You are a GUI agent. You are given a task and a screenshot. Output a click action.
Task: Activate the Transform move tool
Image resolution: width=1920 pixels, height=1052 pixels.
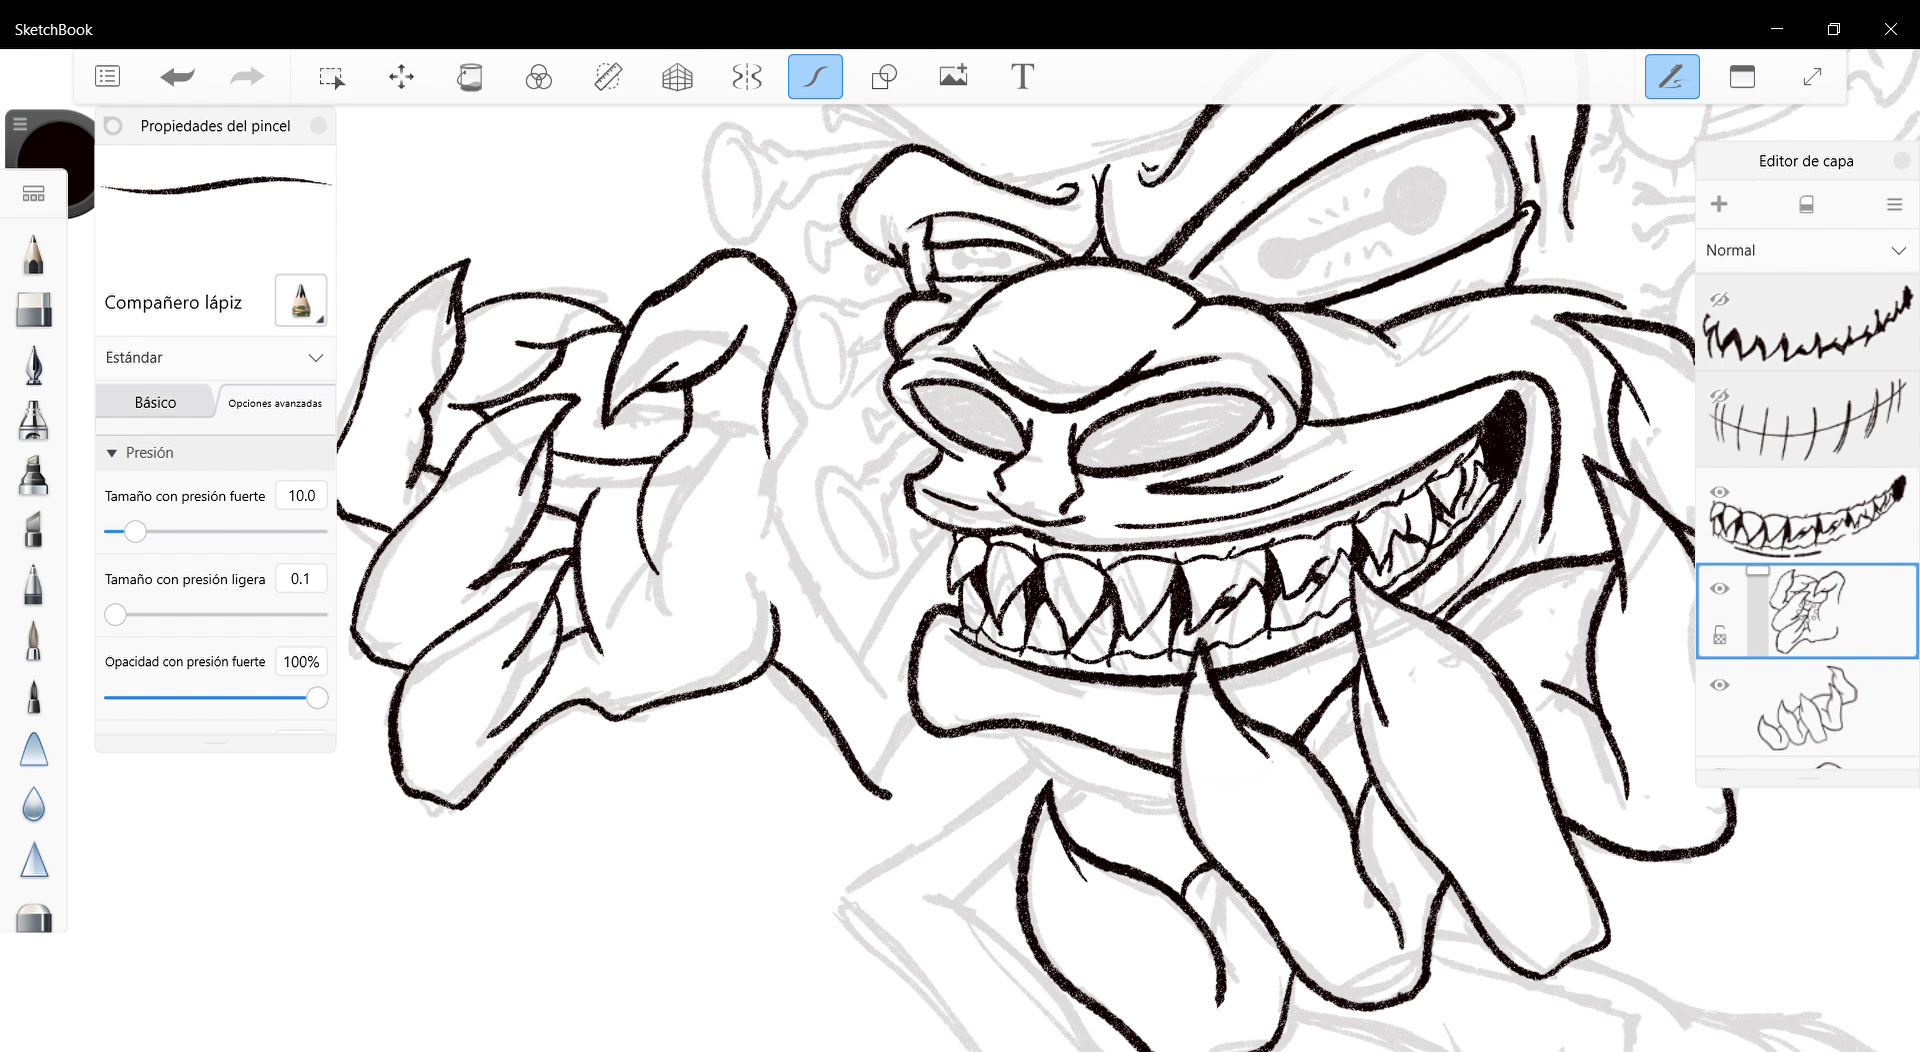pyautogui.click(x=401, y=77)
